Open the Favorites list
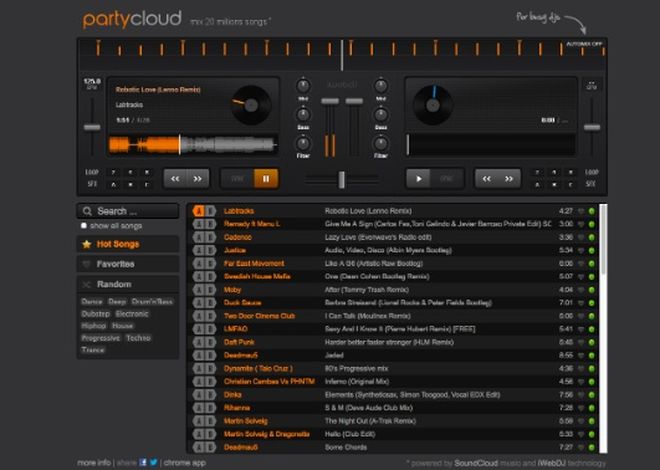 [128, 264]
